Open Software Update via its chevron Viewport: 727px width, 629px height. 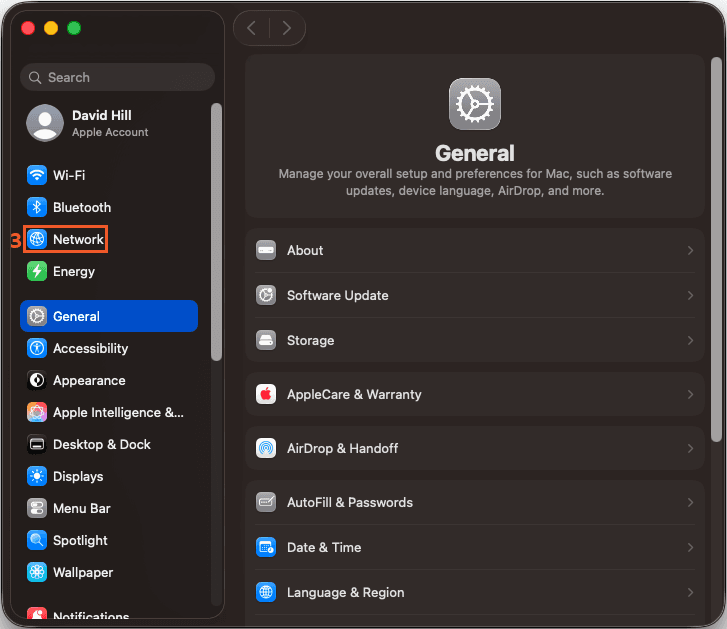690,295
